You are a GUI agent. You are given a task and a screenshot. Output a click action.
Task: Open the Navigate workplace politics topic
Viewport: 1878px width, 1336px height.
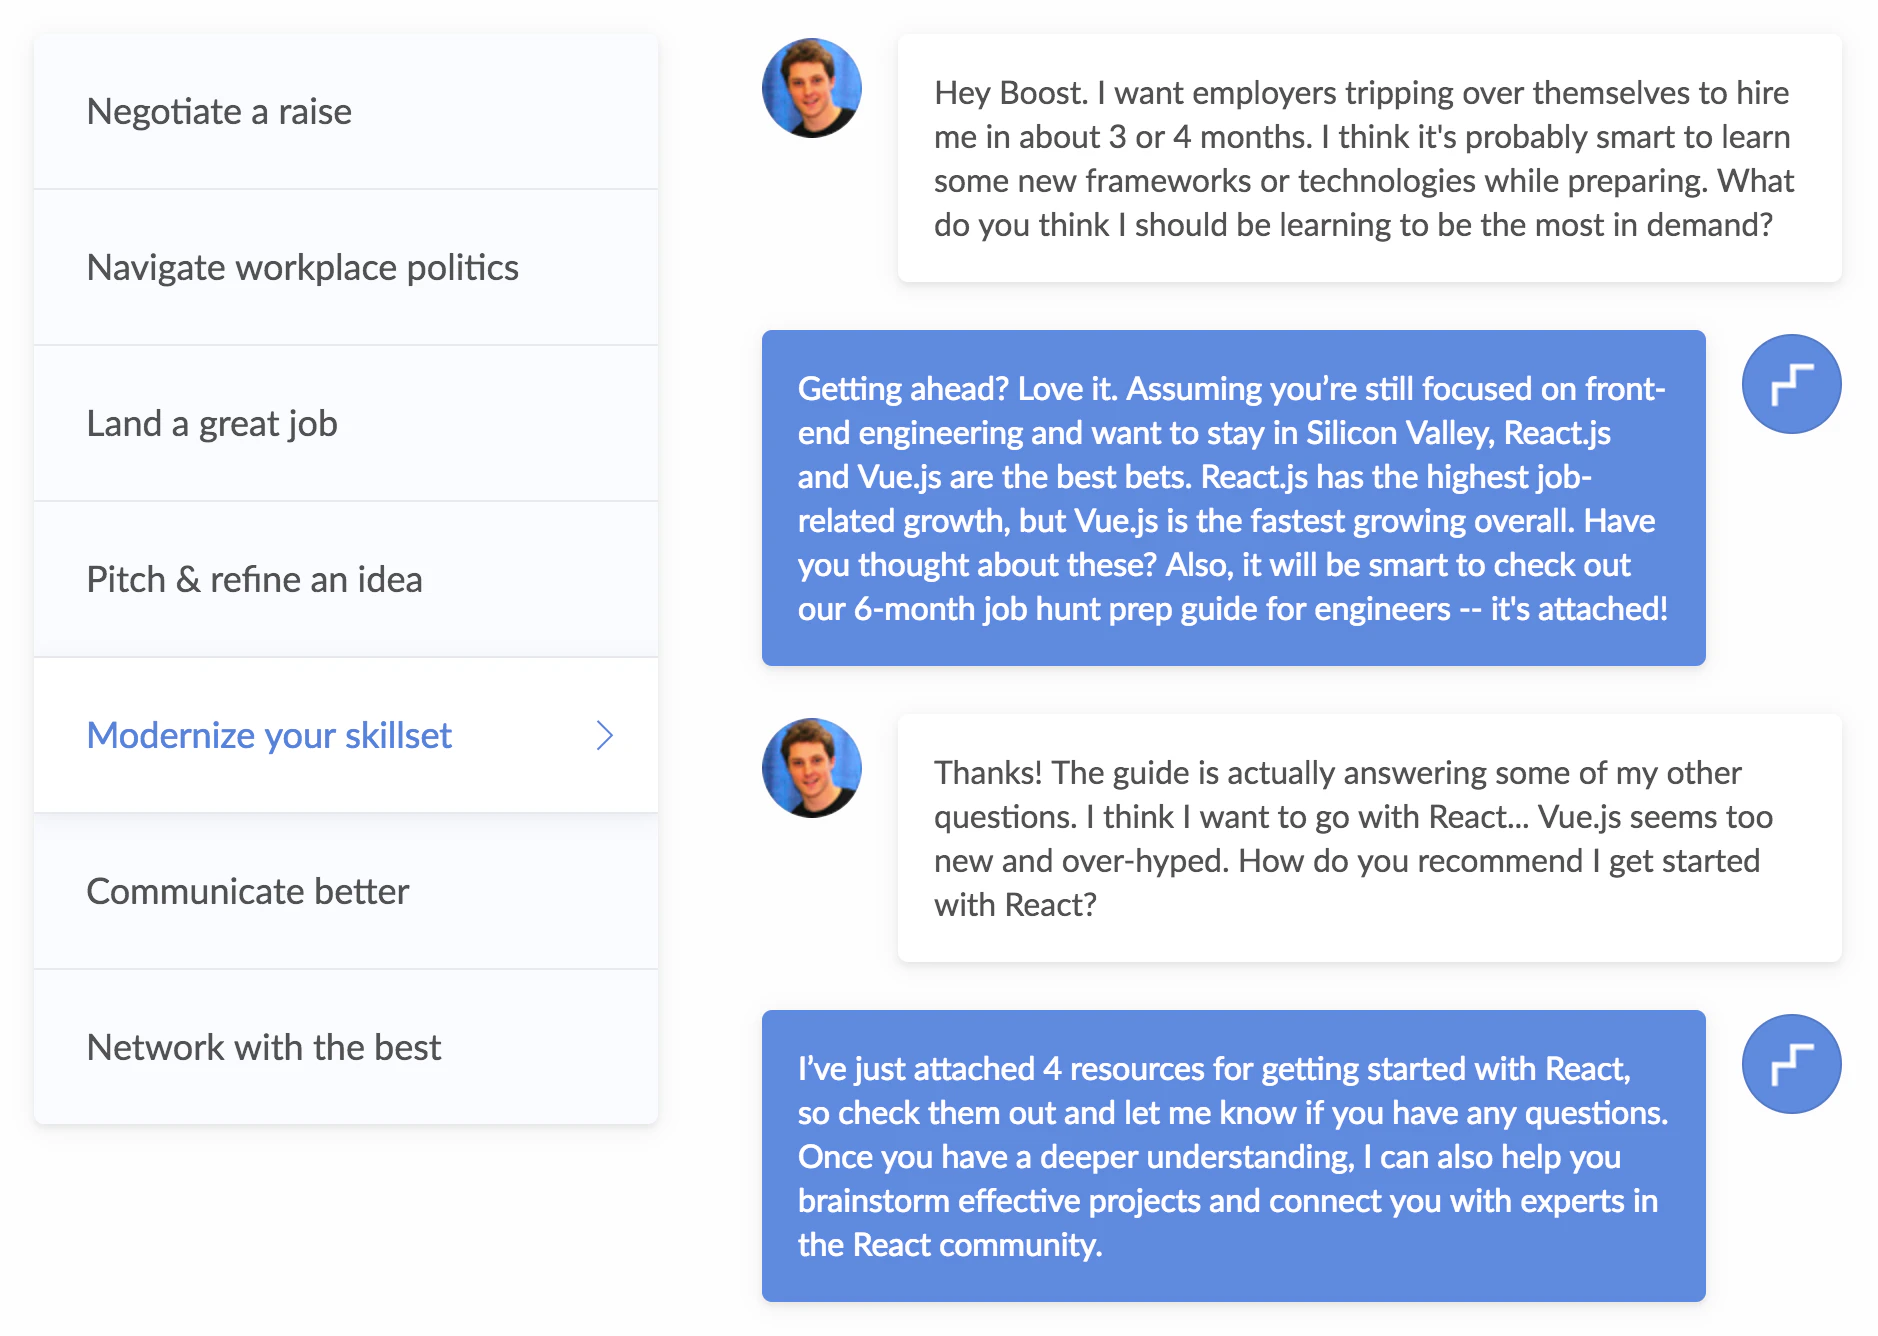[302, 268]
